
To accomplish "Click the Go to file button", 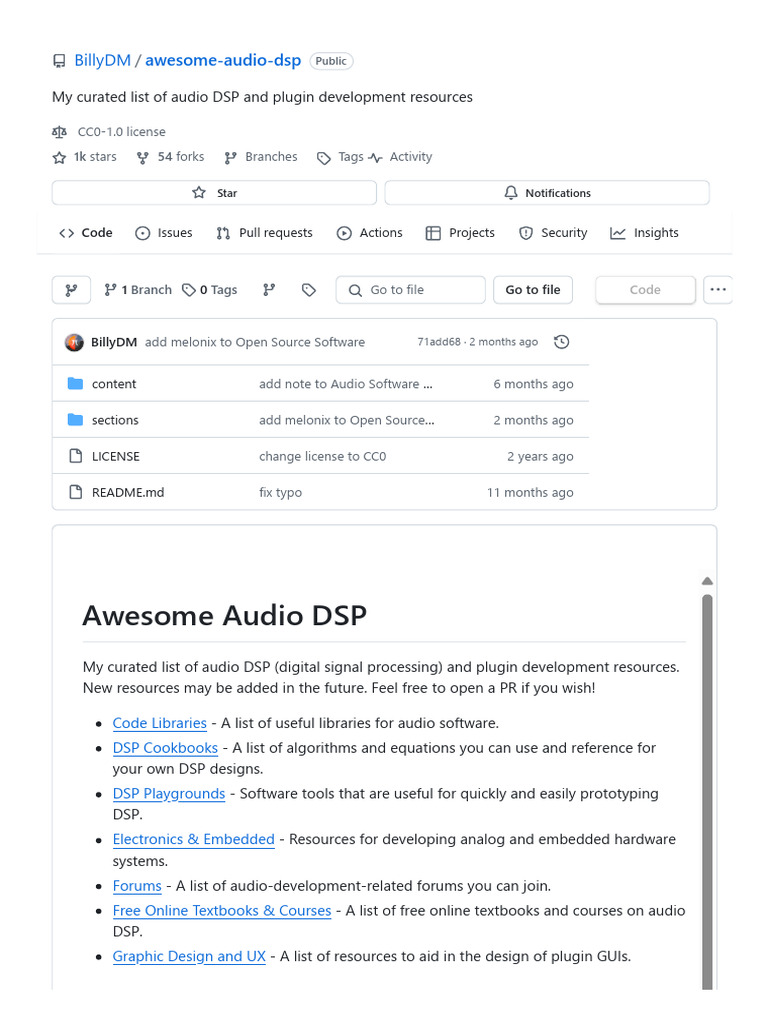I will [533, 290].
